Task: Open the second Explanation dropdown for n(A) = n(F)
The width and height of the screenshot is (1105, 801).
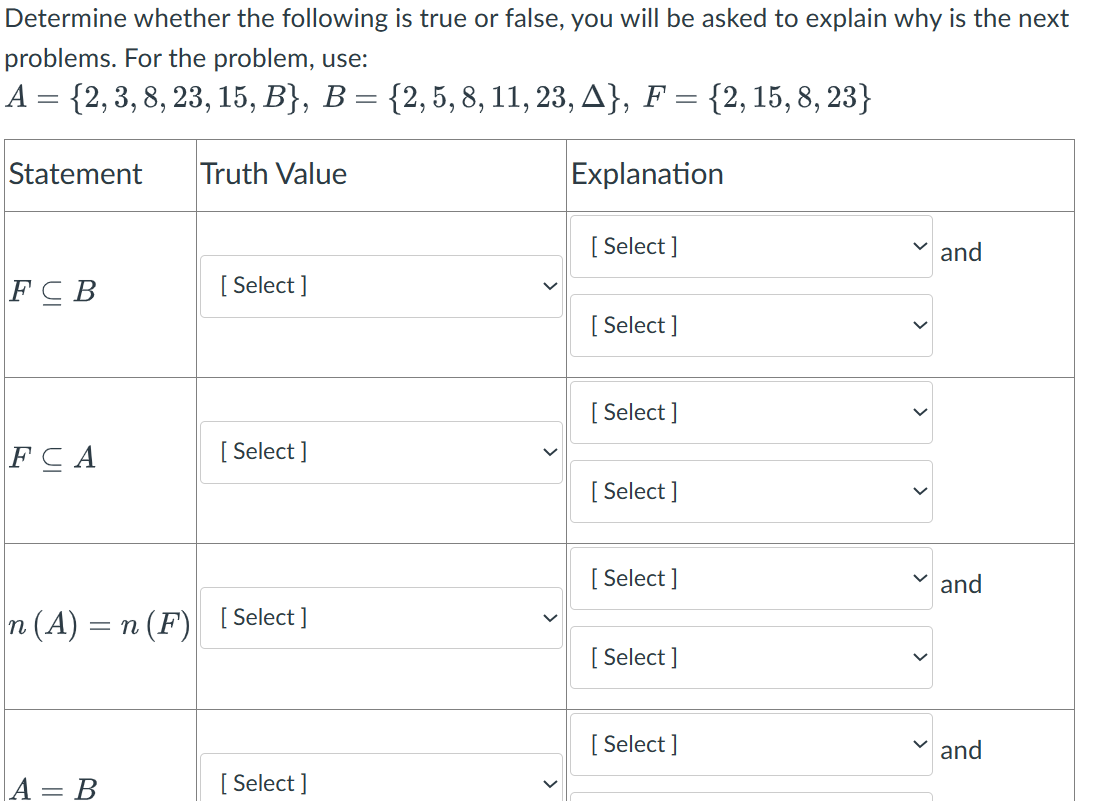Action: (750, 657)
